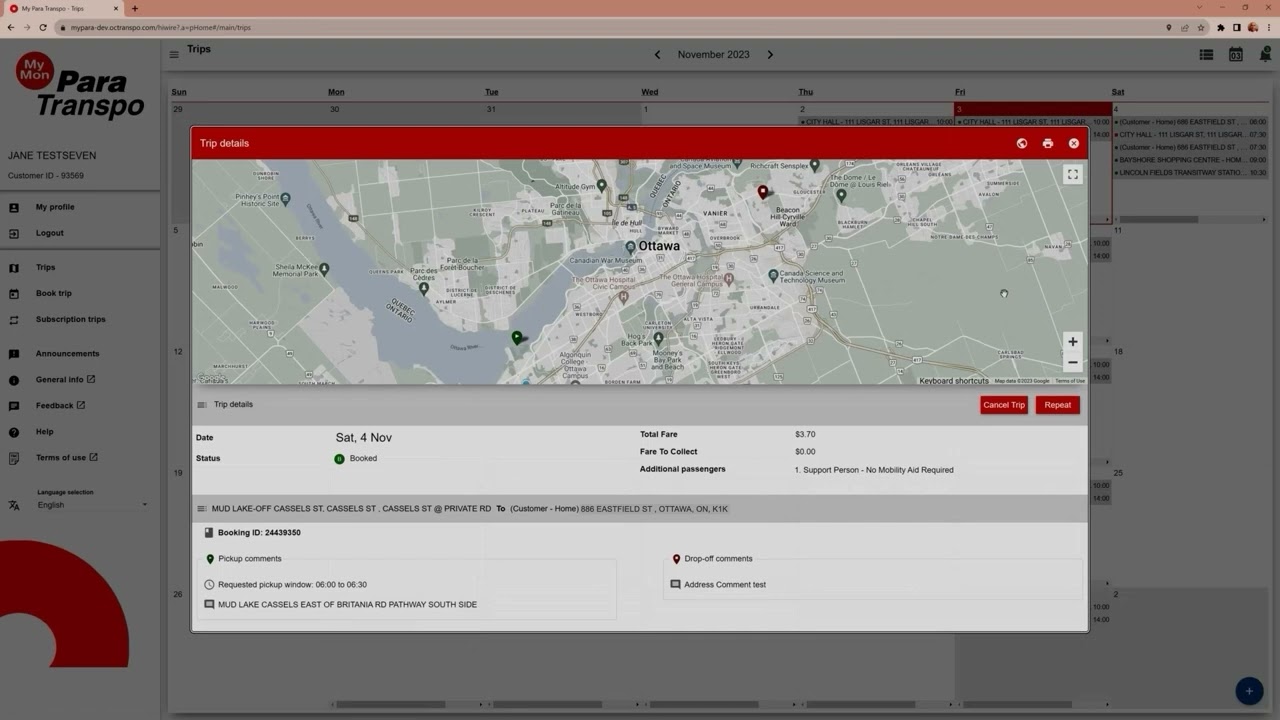Screen dimensions: 1280x720
Task: Open Book trip in sidebar
Action: [54, 293]
